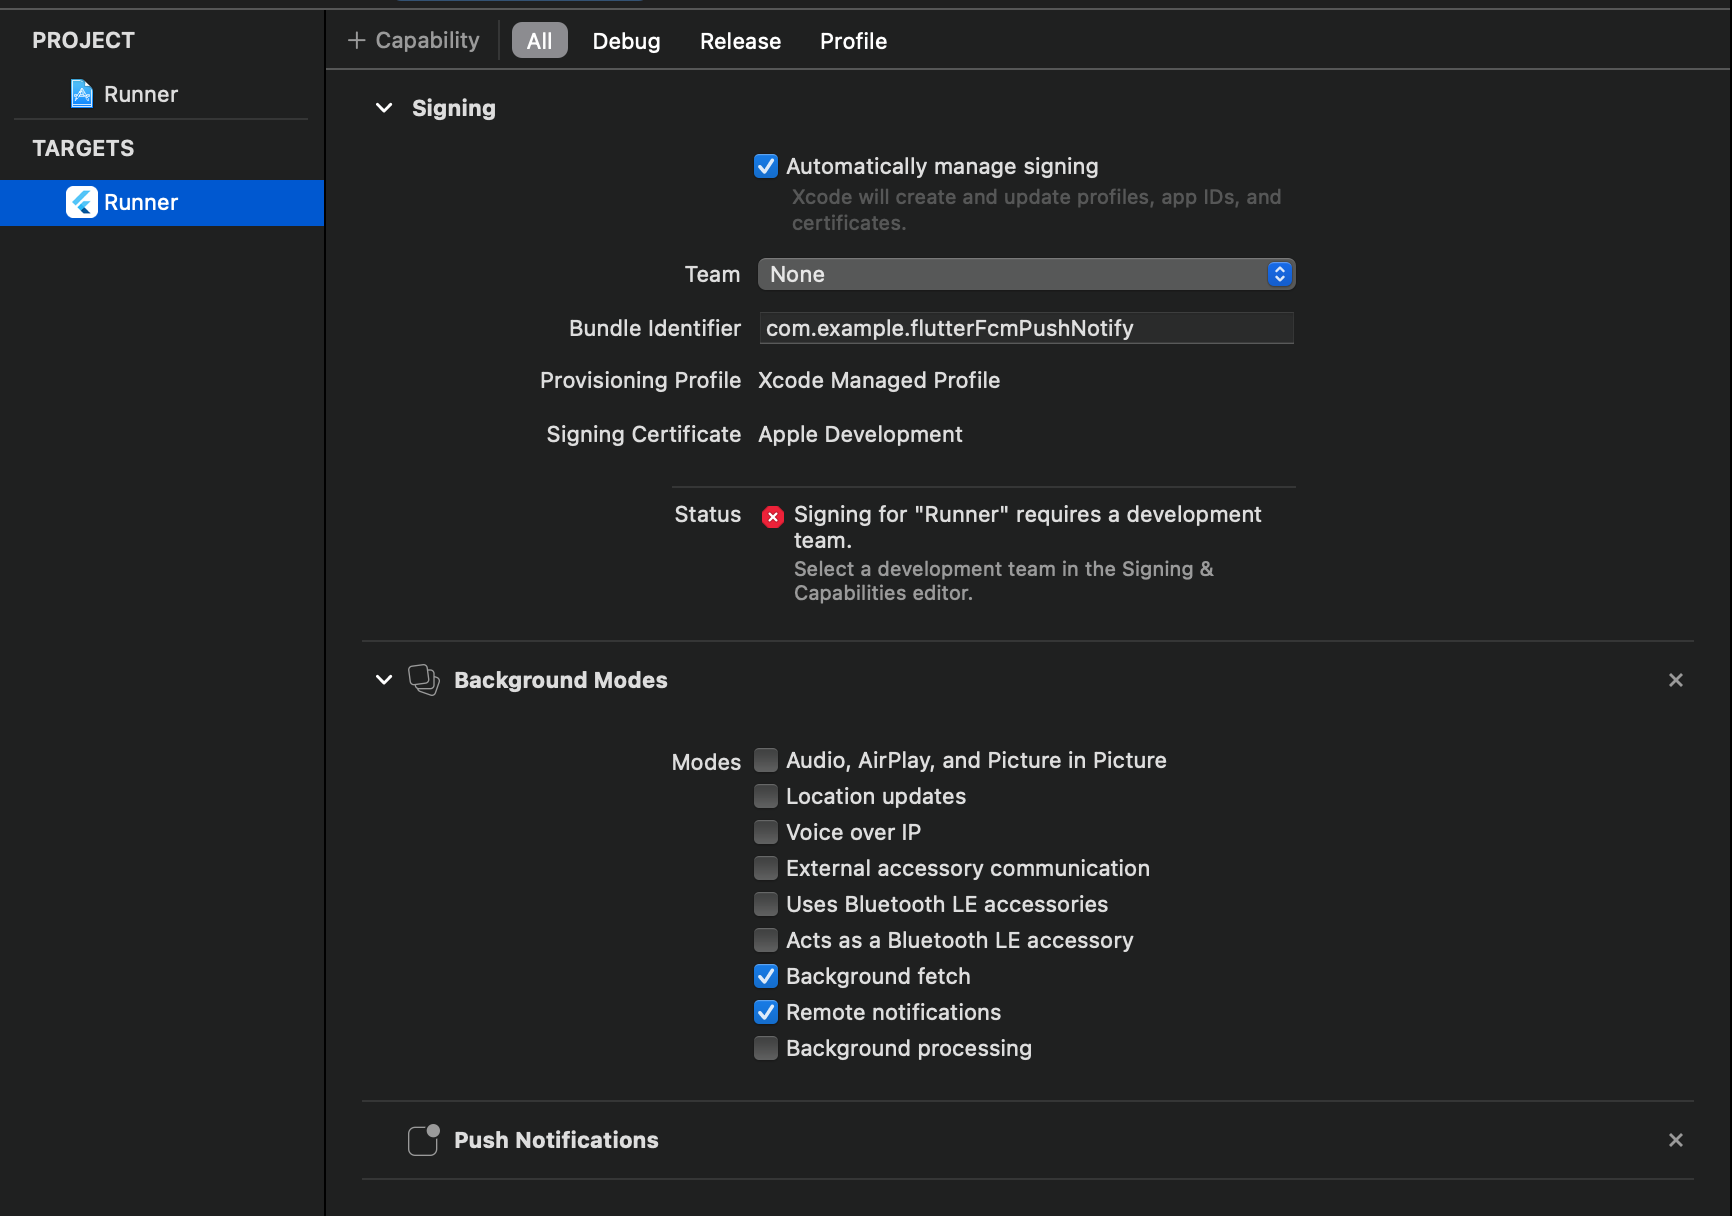Switch to the Profile configuration tab
The width and height of the screenshot is (1732, 1216).
click(x=853, y=41)
